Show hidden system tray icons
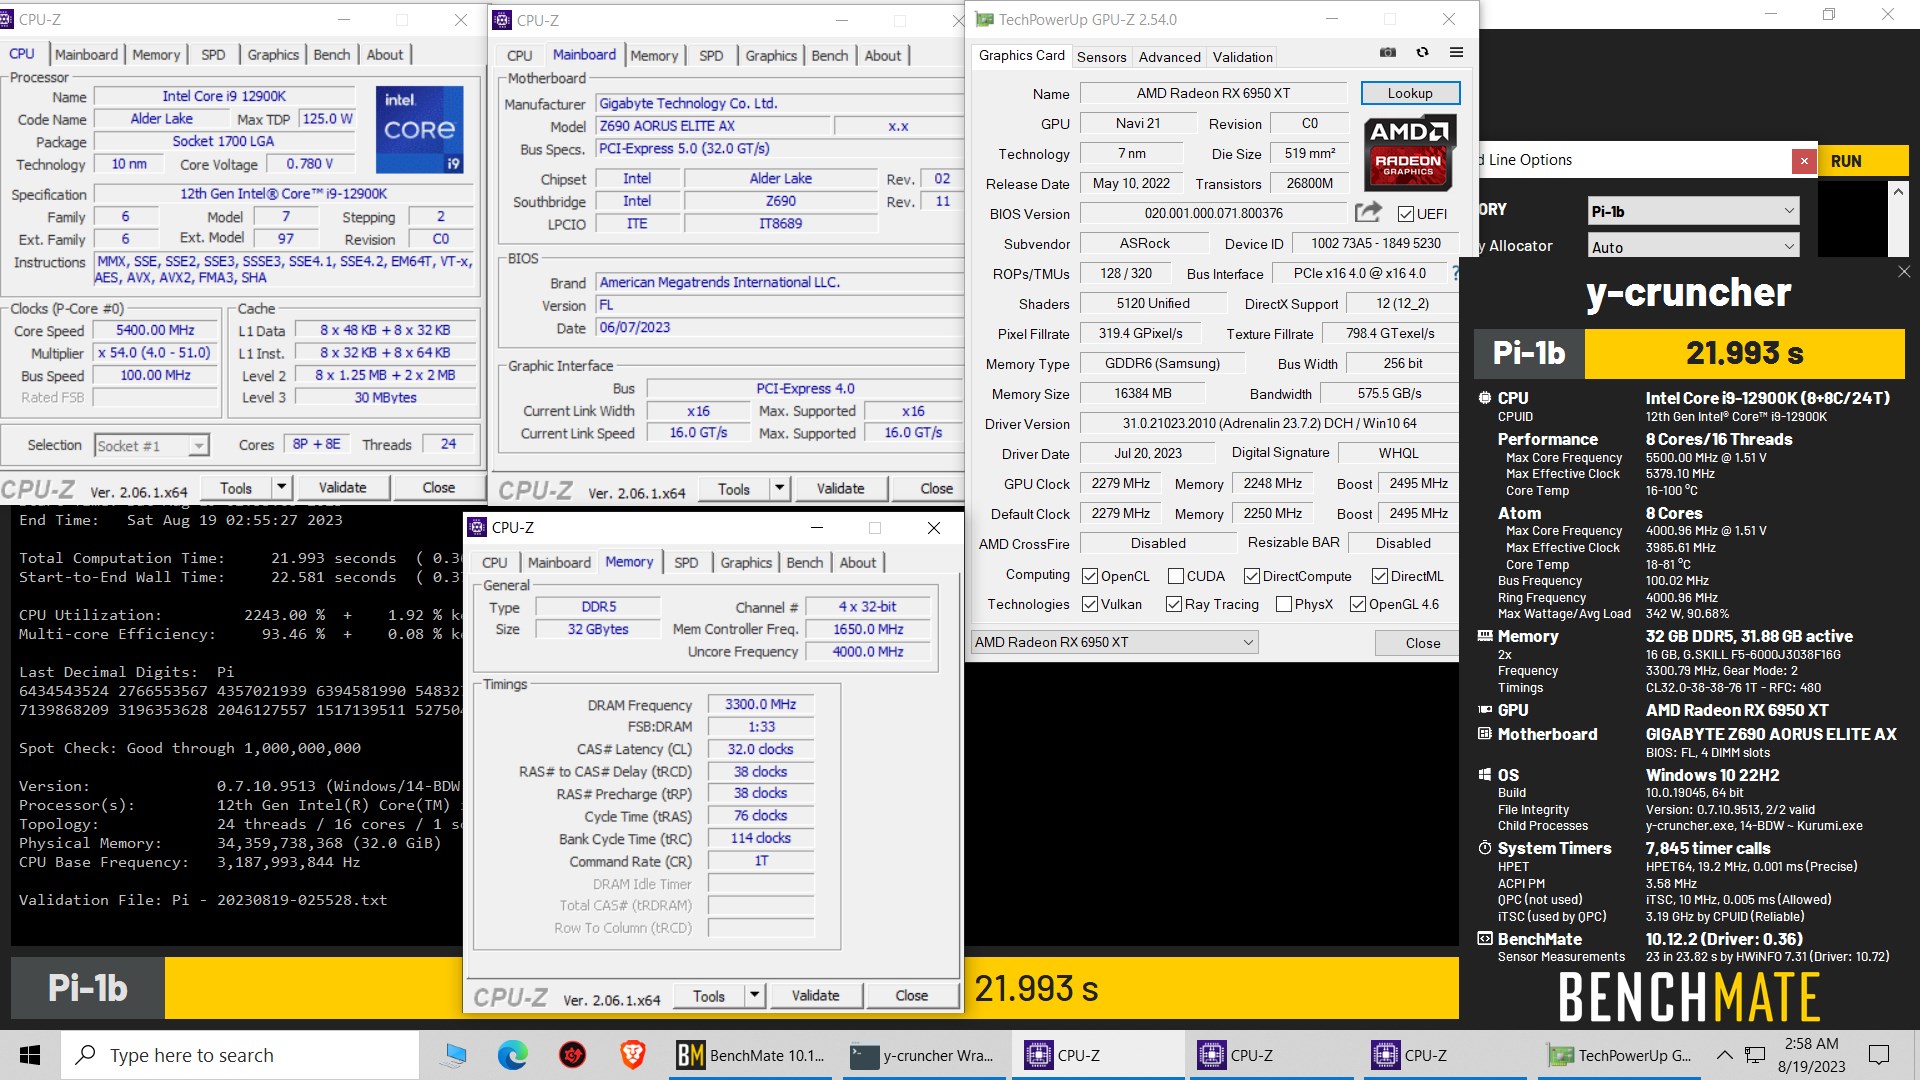The image size is (1920, 1080). (x=1725, y=1055)
